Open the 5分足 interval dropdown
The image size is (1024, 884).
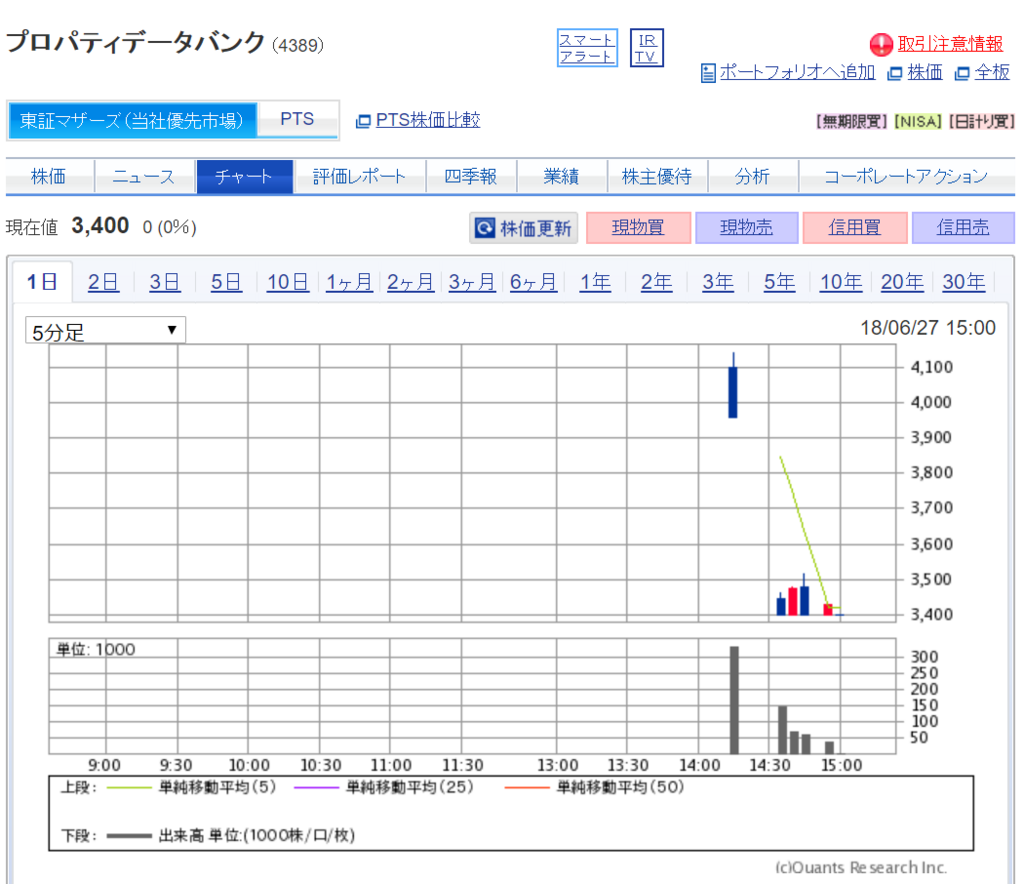click(x=105, y=330)
